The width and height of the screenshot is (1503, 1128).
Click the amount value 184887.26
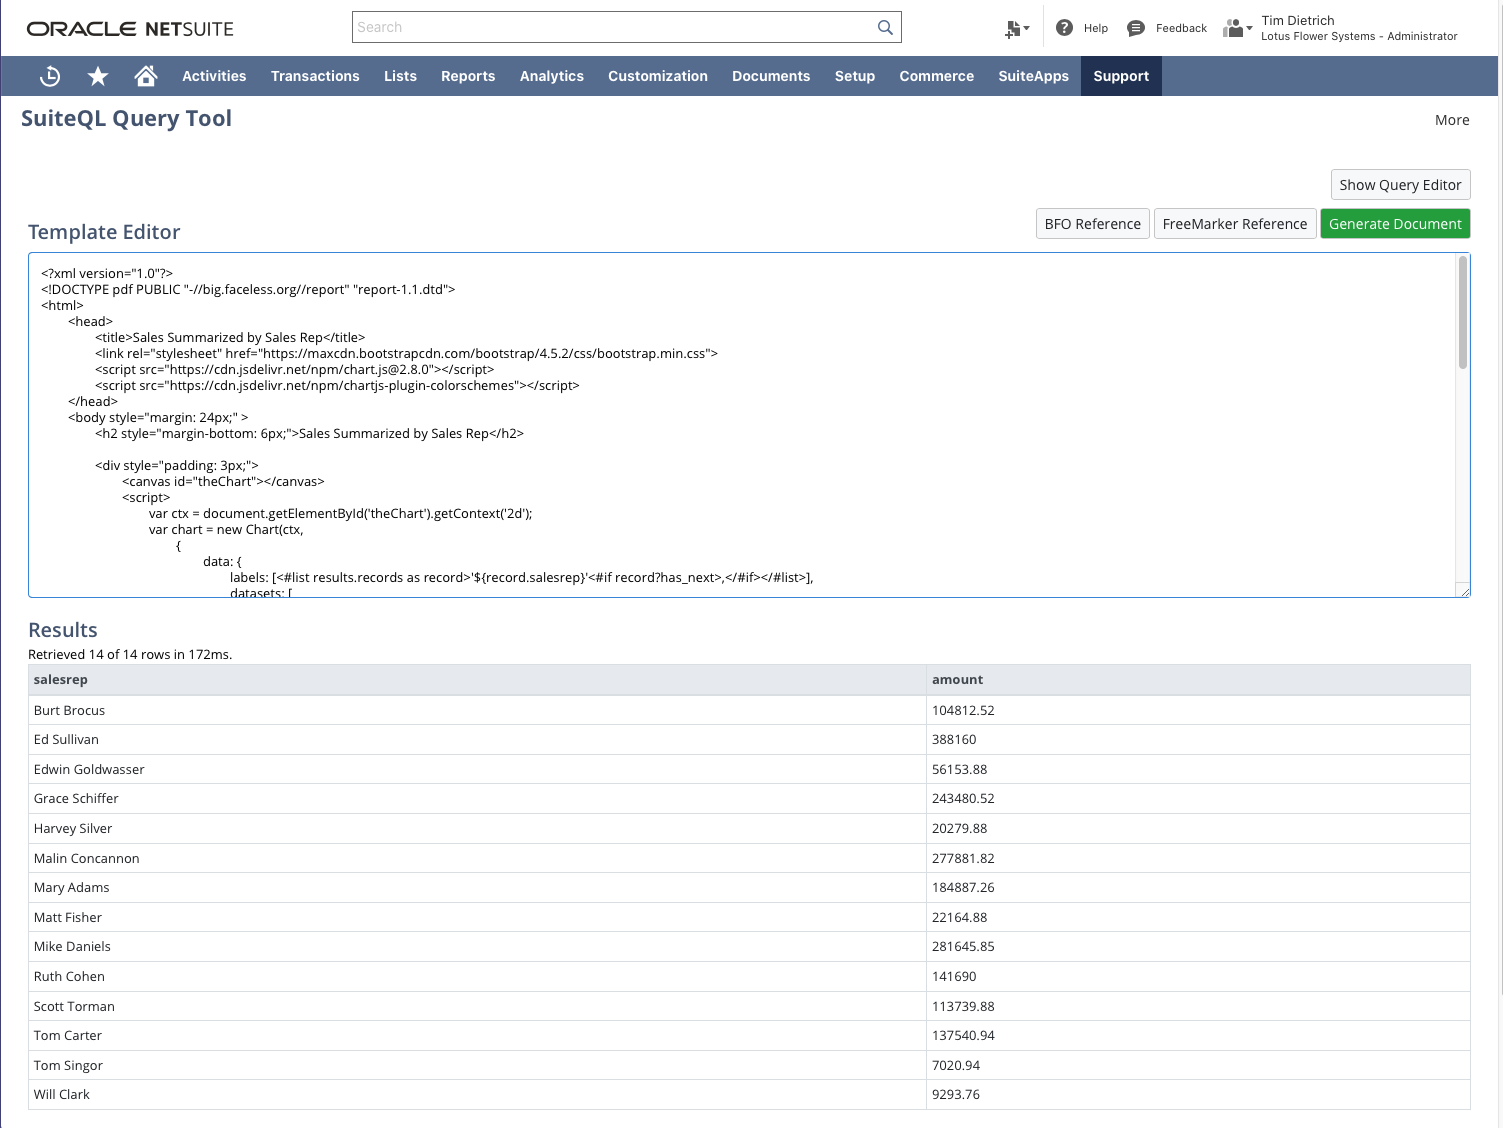(963, 888)
